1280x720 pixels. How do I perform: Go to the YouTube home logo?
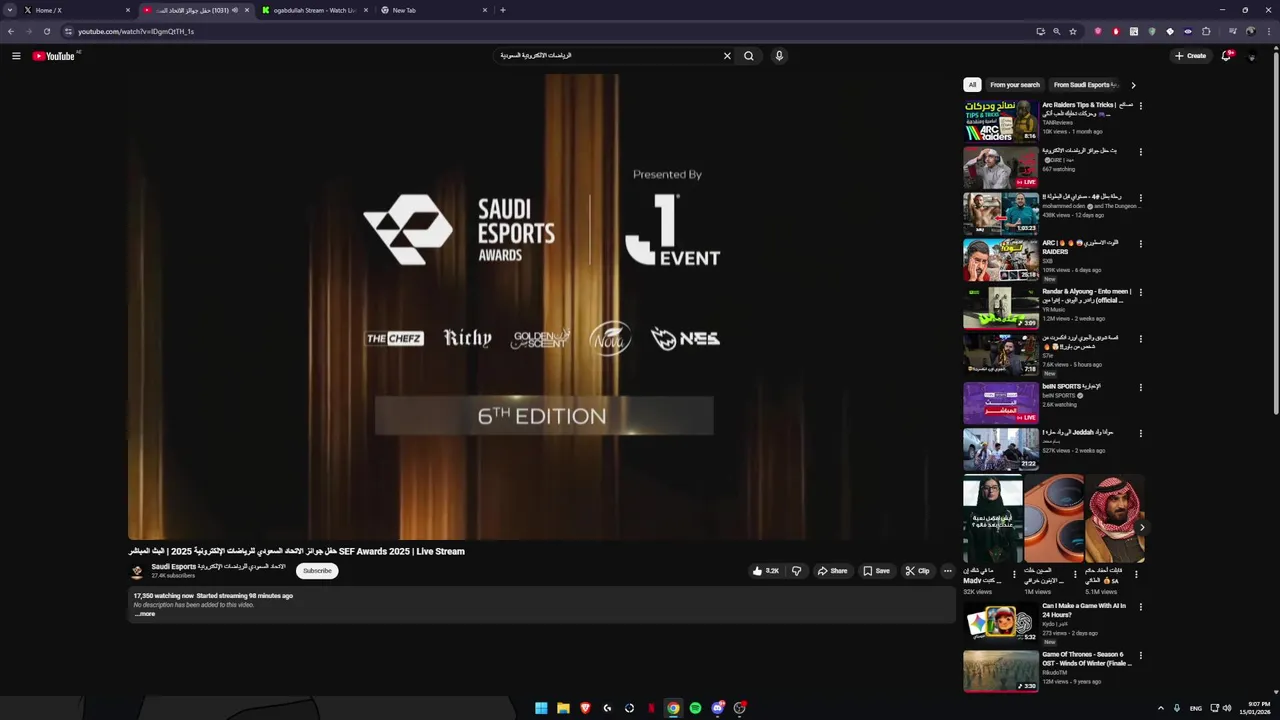[x=54, y=56]
